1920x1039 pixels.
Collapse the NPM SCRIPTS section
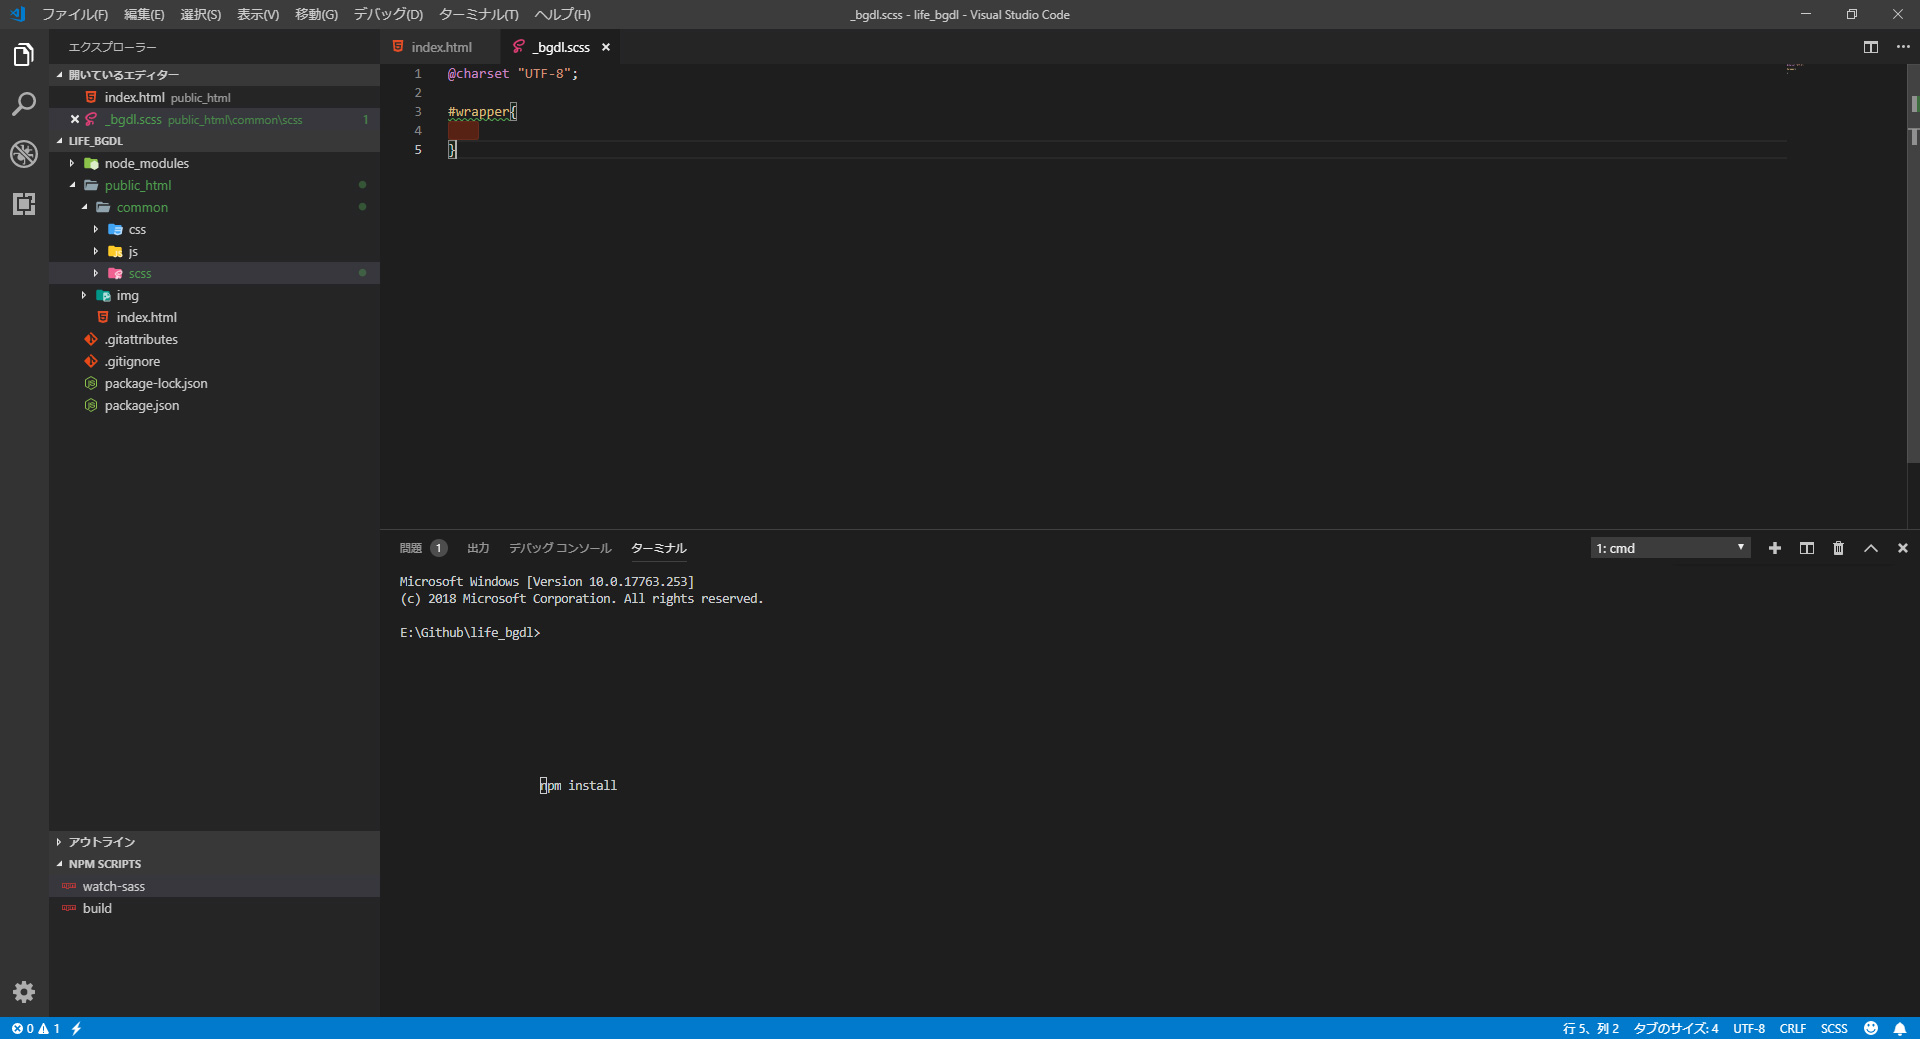[104, 864]
